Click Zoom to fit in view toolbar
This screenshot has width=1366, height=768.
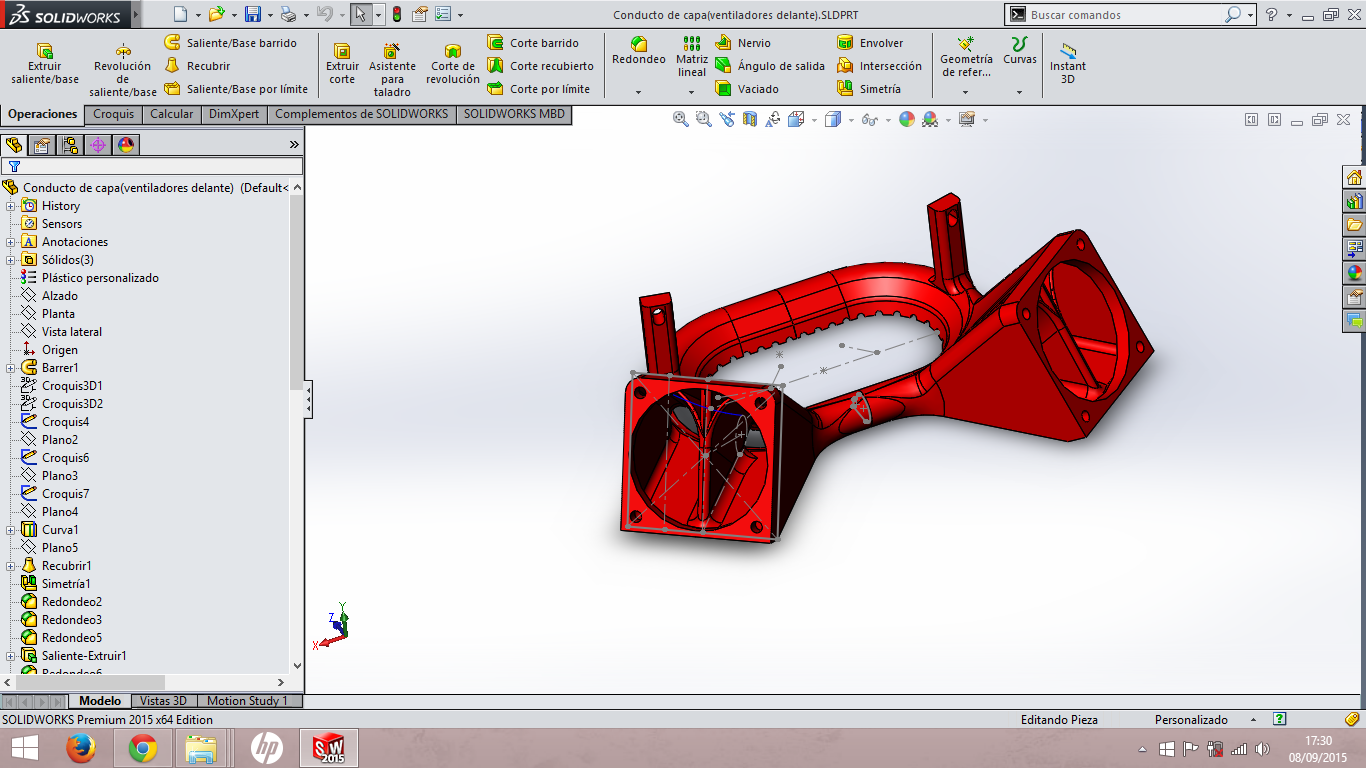[681, 119]
